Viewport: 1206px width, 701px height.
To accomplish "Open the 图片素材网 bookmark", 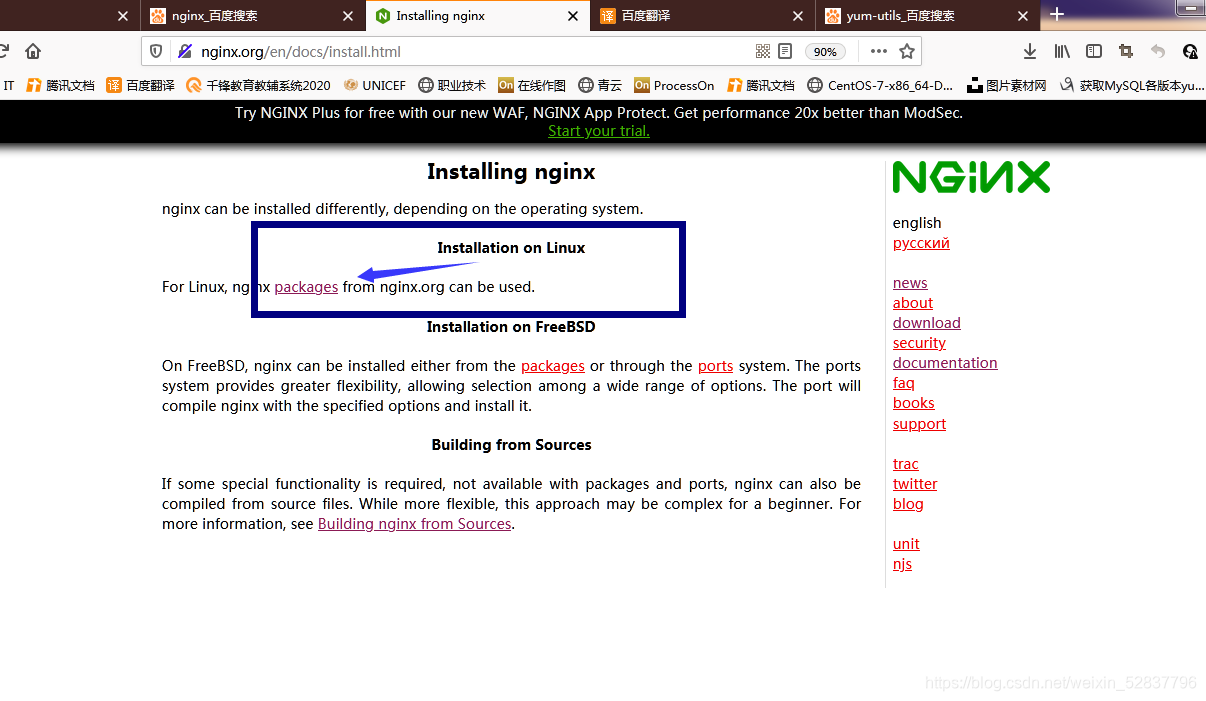I will [1007, 86].
